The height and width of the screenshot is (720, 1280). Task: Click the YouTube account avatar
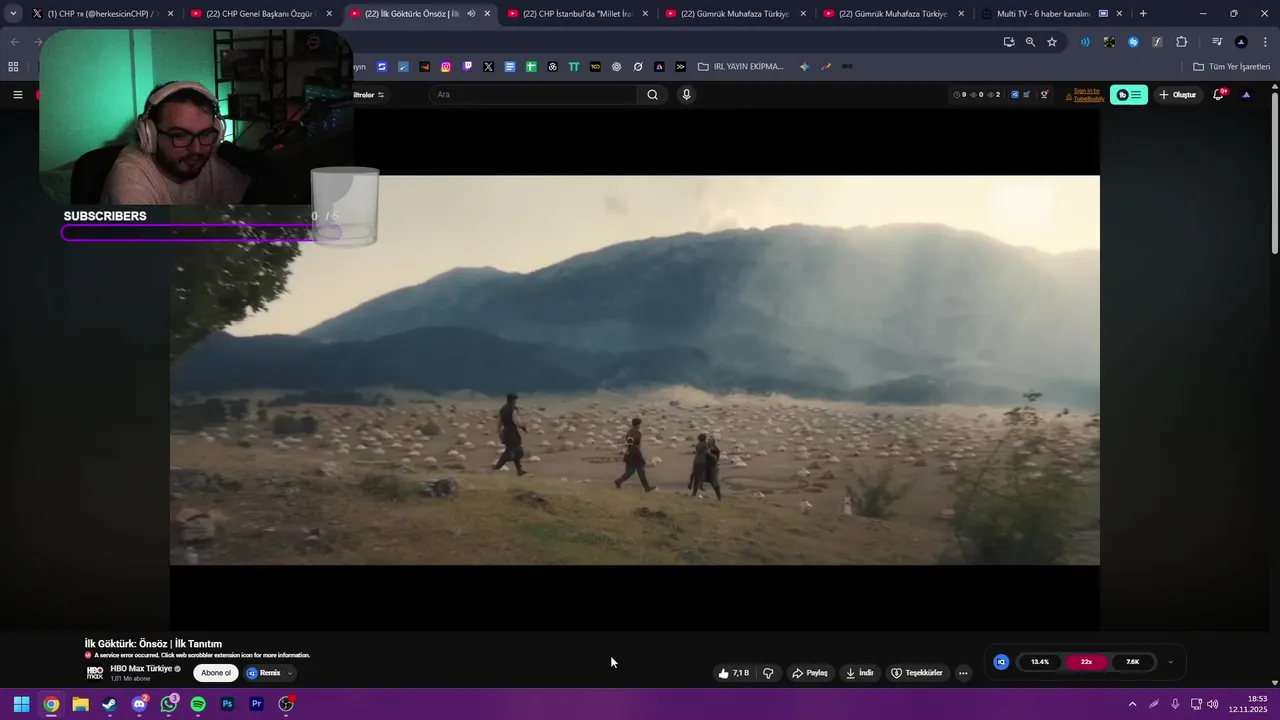tap(1246, 95)
